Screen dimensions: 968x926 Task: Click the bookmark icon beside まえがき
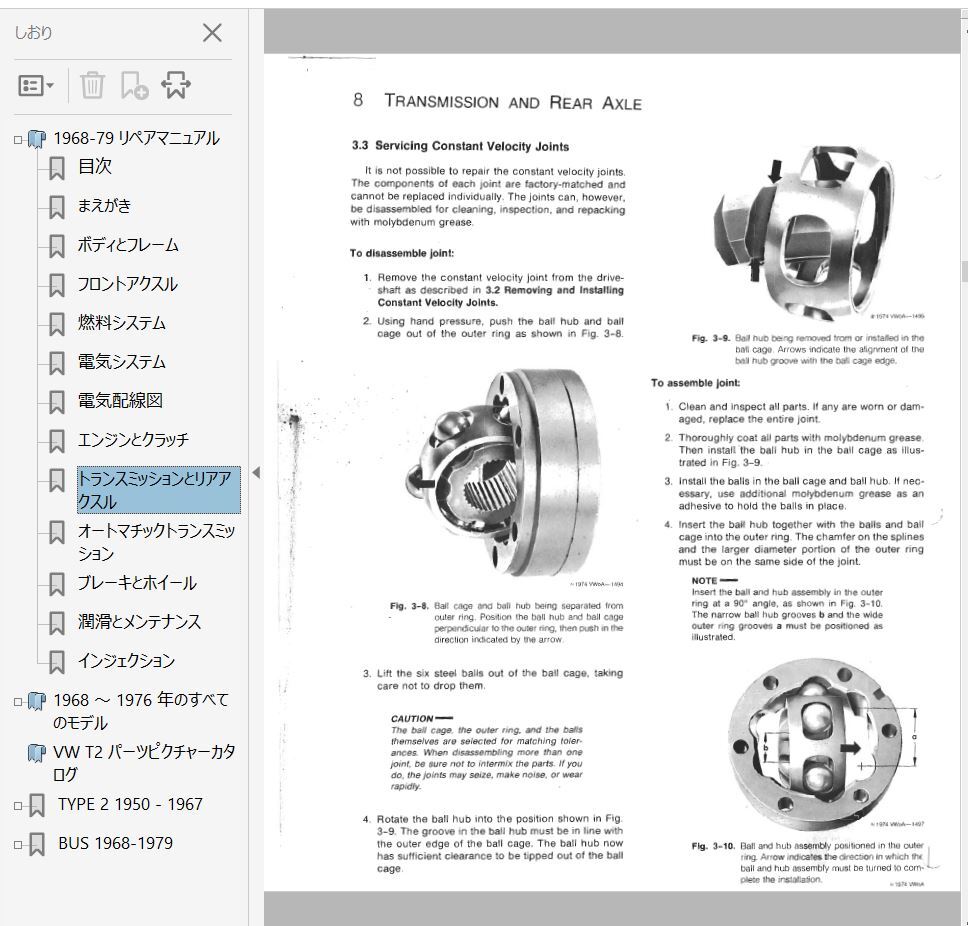(57, 207)
